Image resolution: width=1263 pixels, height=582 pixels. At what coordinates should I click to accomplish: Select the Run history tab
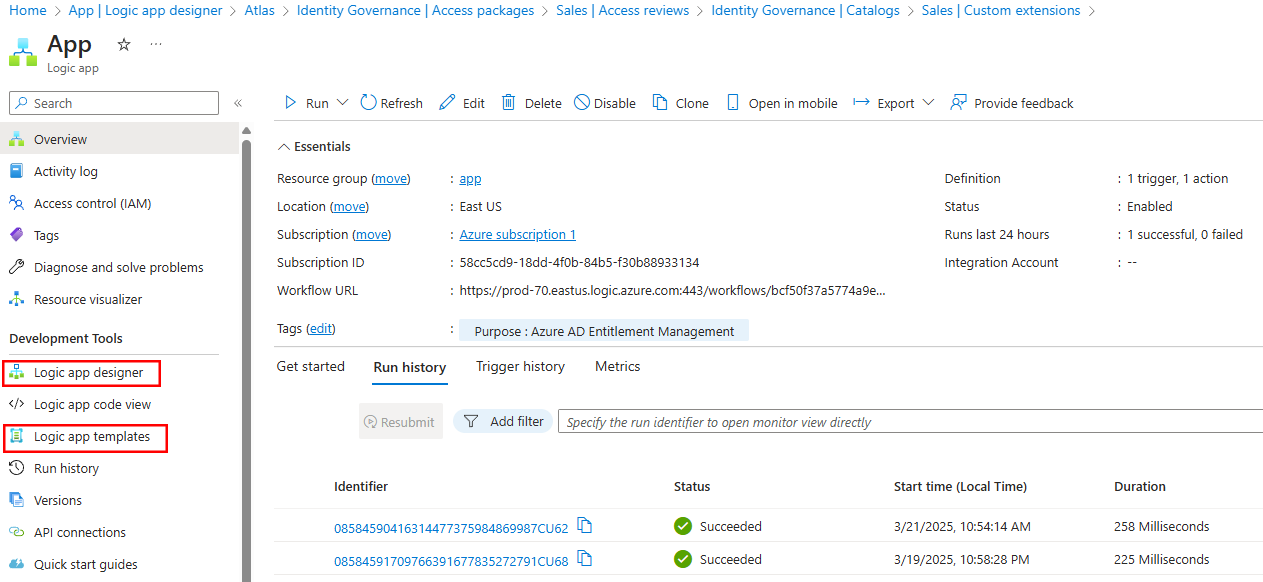pos(410,367)
